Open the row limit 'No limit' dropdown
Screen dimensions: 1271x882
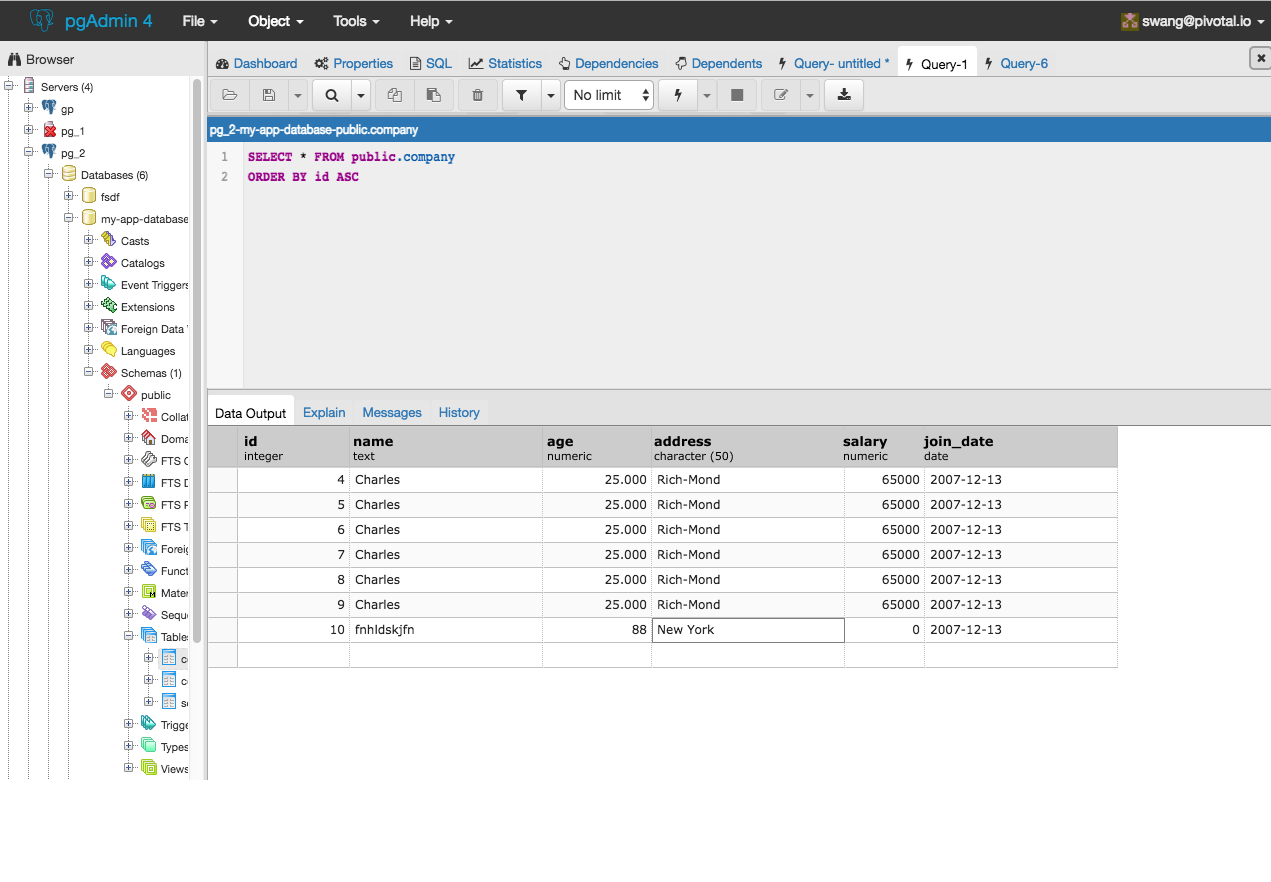pyautogui.click(x=610, y=95)
